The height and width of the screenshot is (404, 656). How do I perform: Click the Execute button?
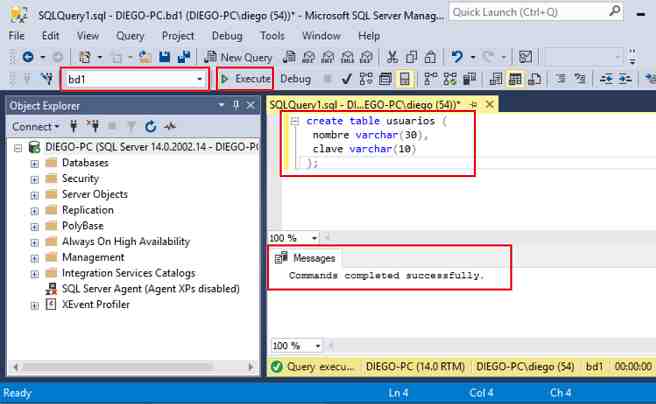click(246, 79)
